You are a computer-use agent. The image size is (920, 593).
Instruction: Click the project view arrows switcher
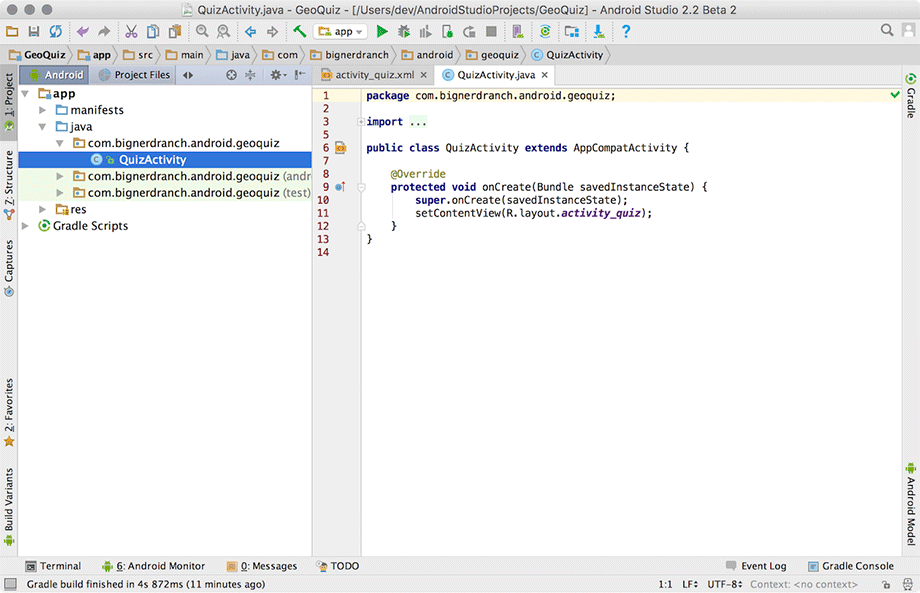pyautogui.click(x=188, y=75)
